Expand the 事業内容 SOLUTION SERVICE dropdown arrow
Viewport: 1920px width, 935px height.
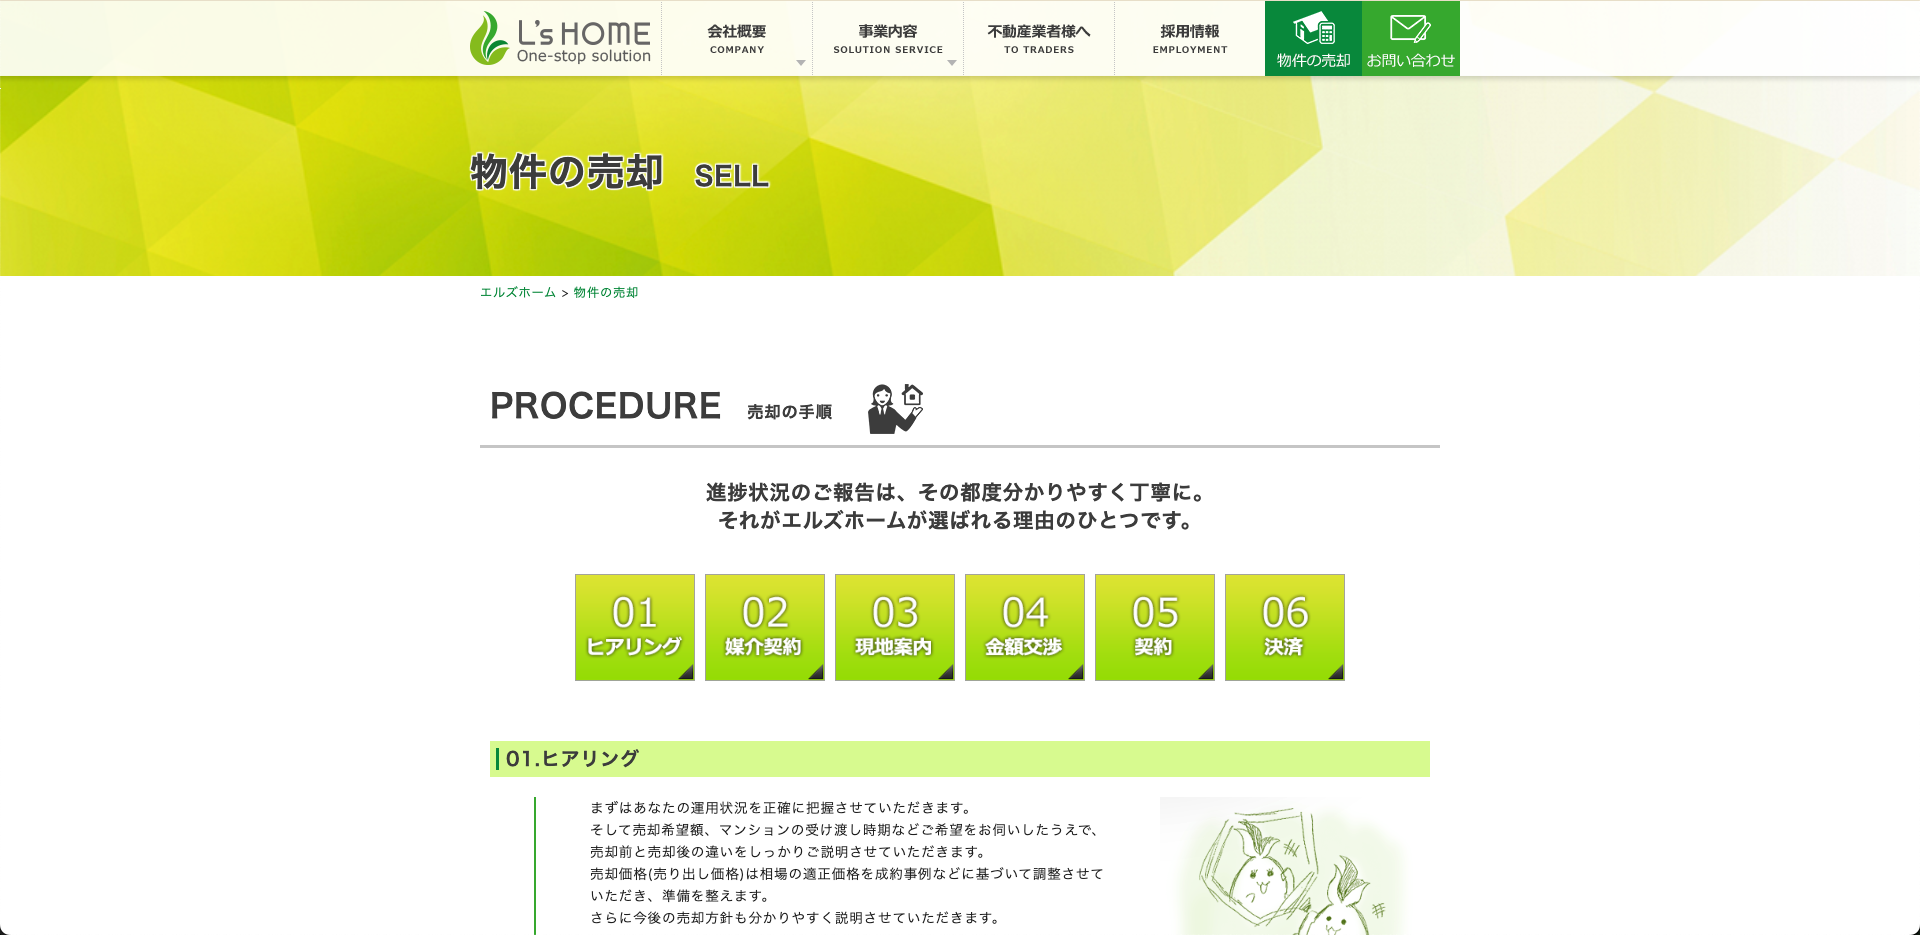tap(952, 63)
